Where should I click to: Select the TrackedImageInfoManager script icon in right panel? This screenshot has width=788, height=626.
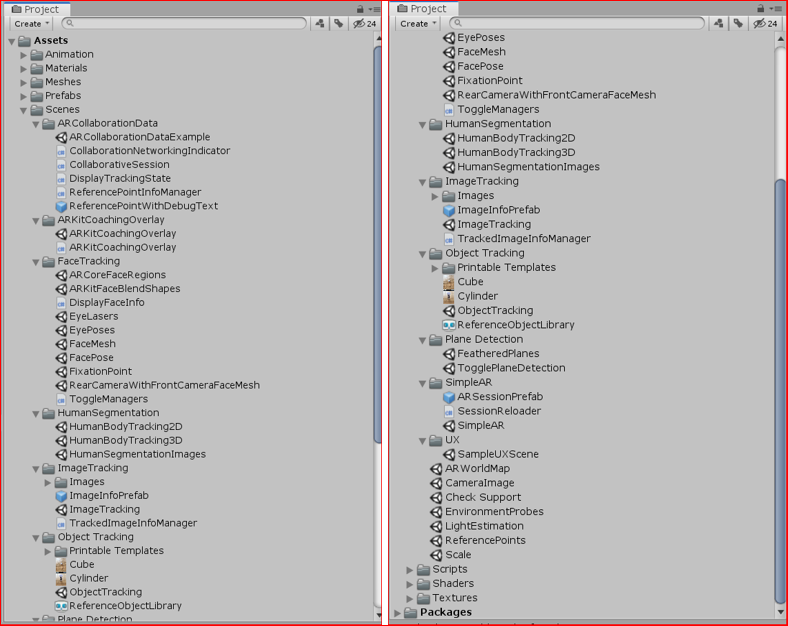click(x=449, y=239)
